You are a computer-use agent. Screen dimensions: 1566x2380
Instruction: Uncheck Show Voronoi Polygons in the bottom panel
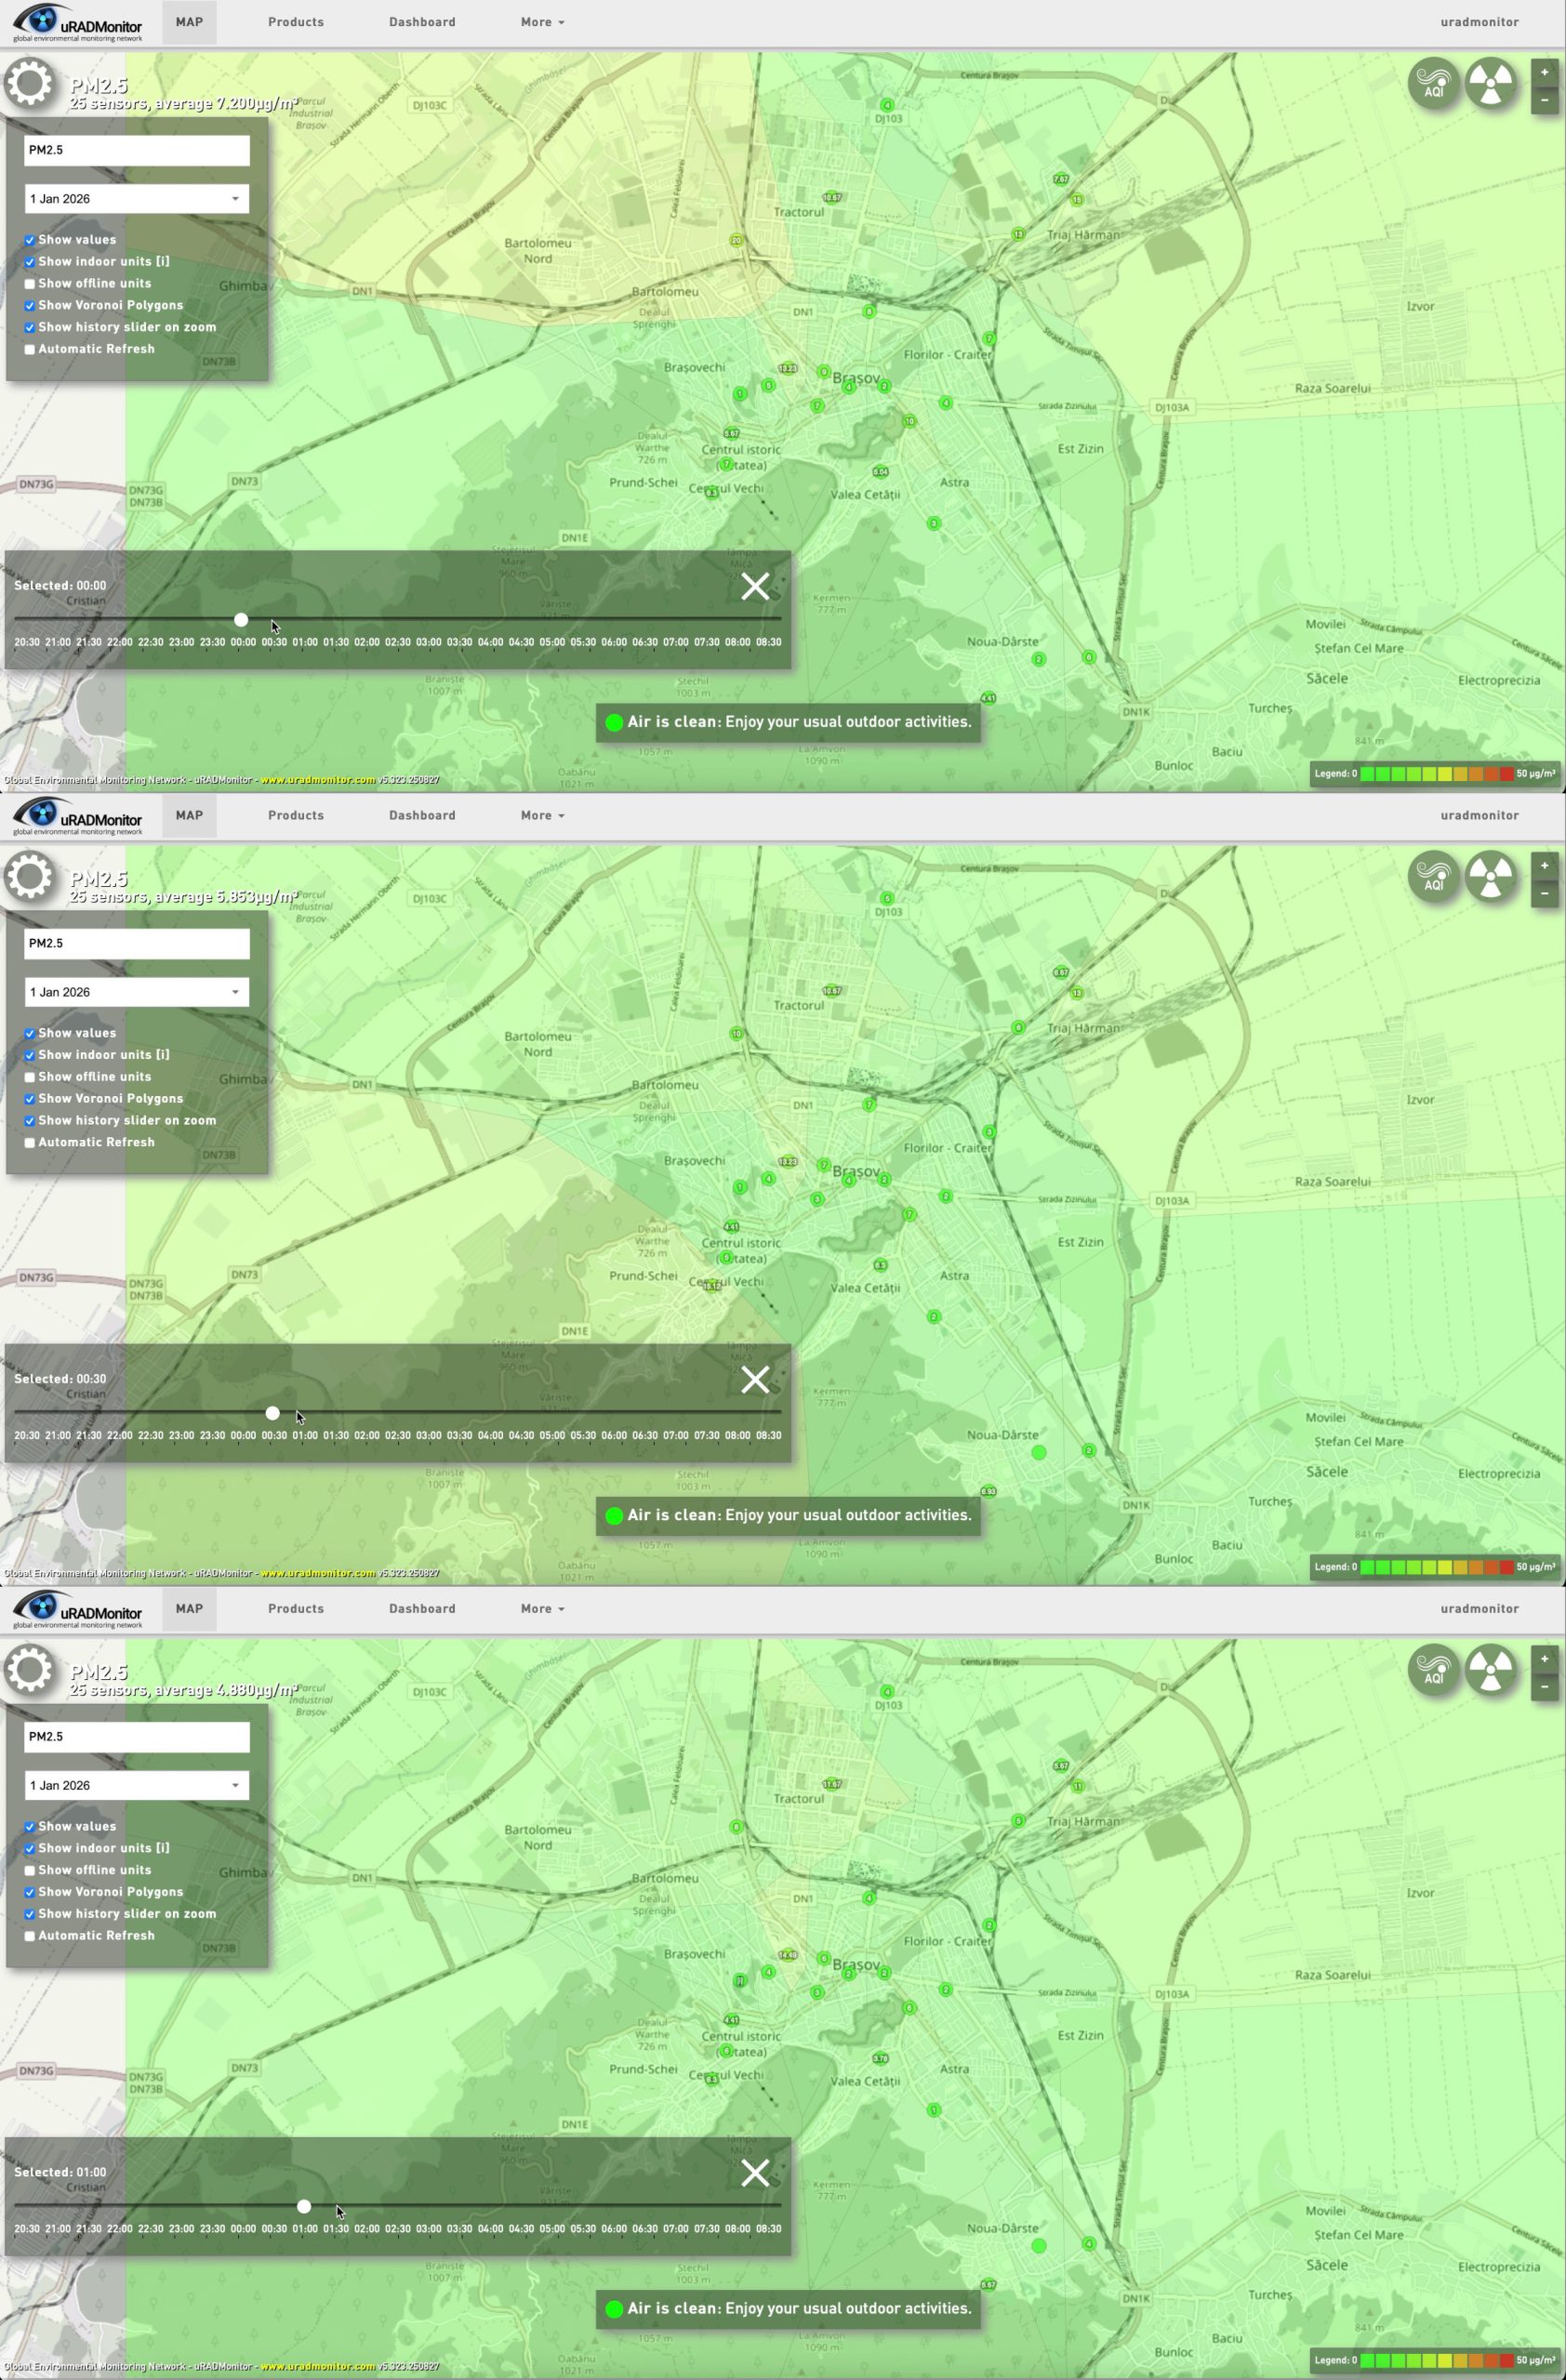30,1892
